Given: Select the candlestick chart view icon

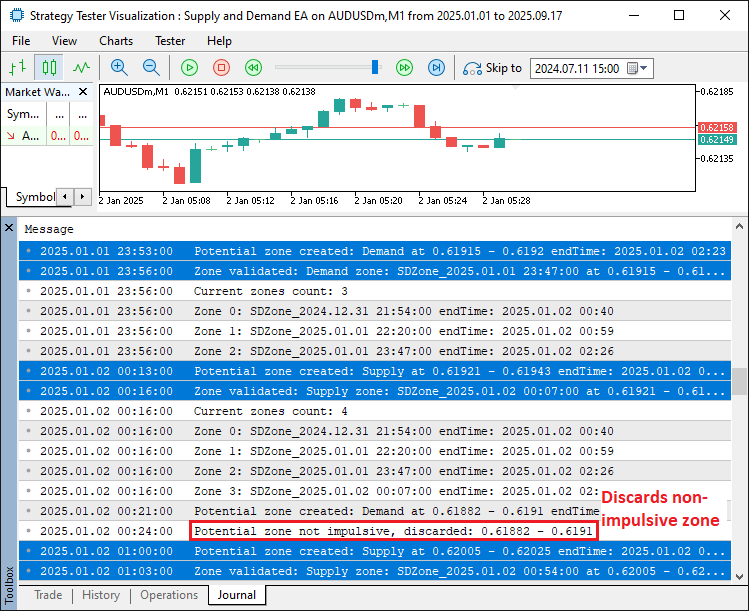Looking at the screenshot, I should point(49,68).
